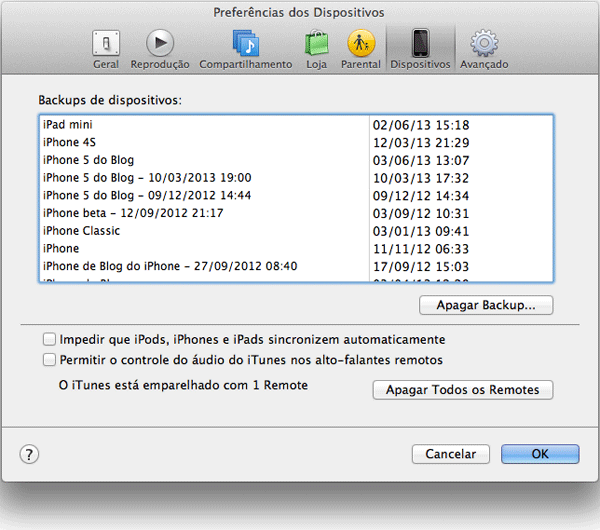Select backup 'iPhone 5 do Blog – 09/12/2012 14:44'
The image size is (600, 530).
pos(296,195)
